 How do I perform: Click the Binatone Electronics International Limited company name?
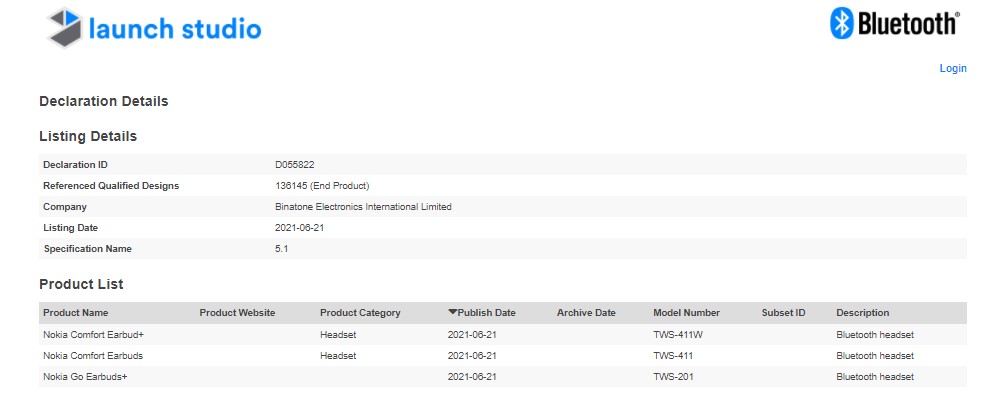pyautogui.click(x=363, y=206)
